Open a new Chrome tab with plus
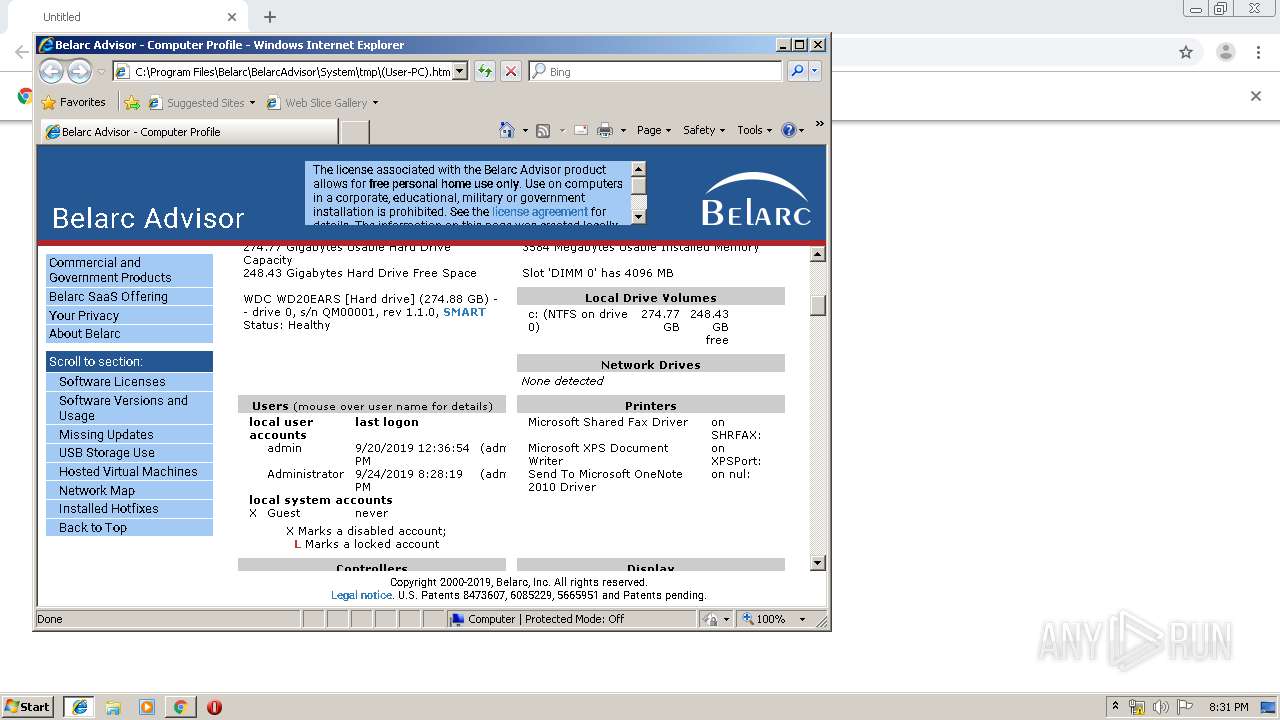 pos(270,17)
